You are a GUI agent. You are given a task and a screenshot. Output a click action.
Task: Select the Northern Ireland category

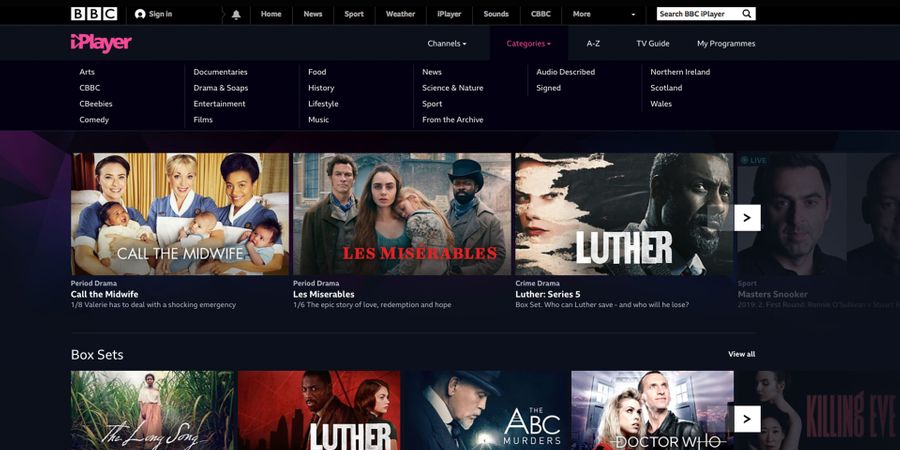pos(680,72)
